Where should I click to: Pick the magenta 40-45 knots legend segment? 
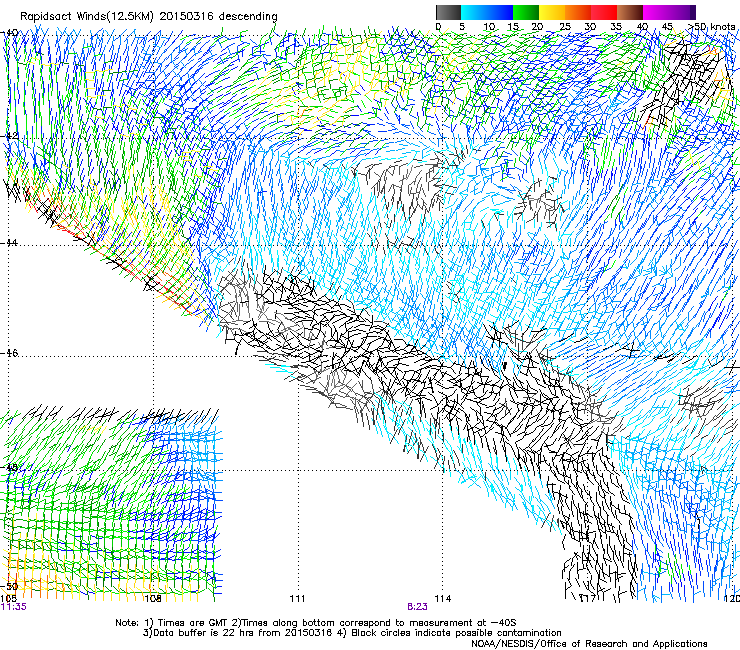click(x=656, y=12)
